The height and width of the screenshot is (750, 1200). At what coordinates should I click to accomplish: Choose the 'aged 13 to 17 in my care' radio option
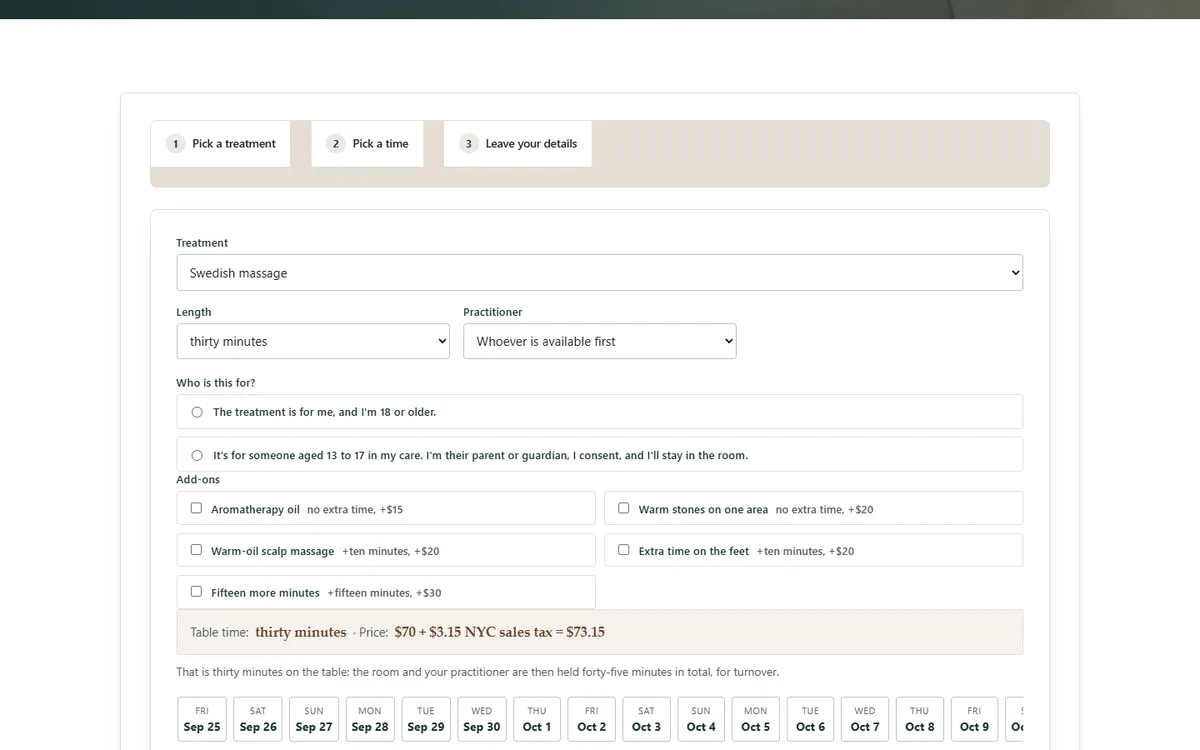click(x=197, y=455)
